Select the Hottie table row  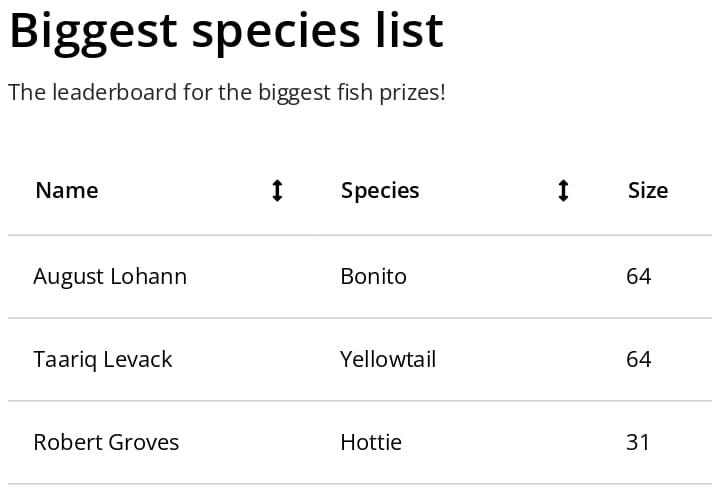pyautogui.click(x=360, y=443)
